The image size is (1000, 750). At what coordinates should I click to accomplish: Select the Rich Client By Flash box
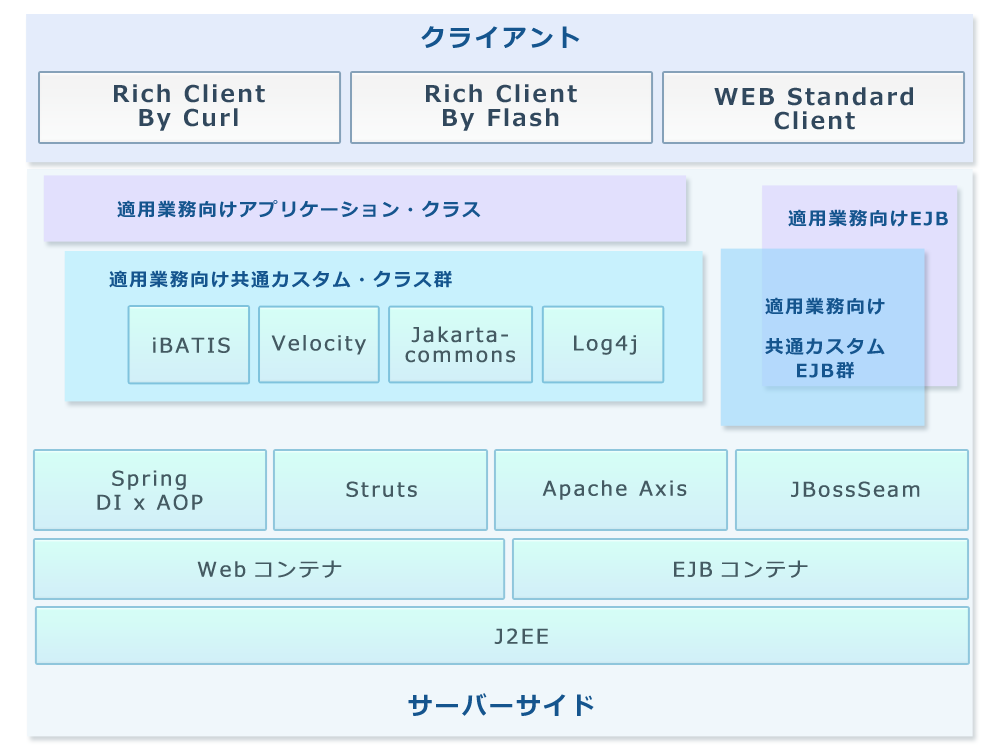501,107
